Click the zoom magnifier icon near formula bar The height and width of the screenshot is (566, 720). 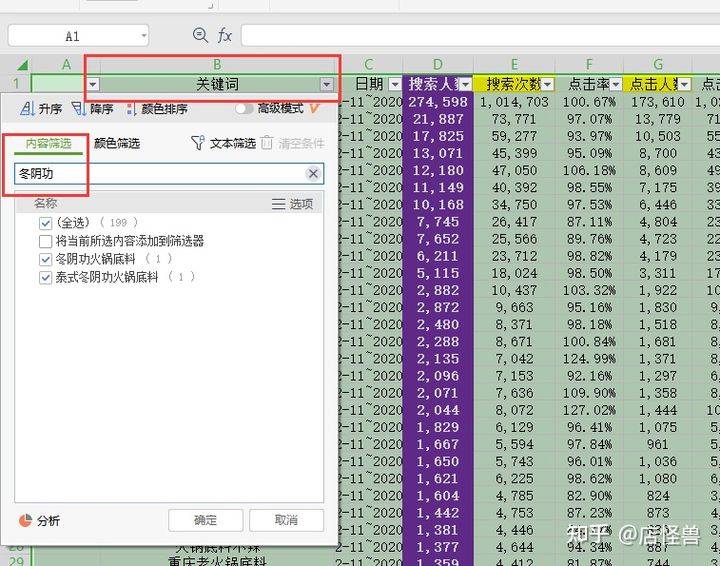pyautogui.click(x=200, y=35)
